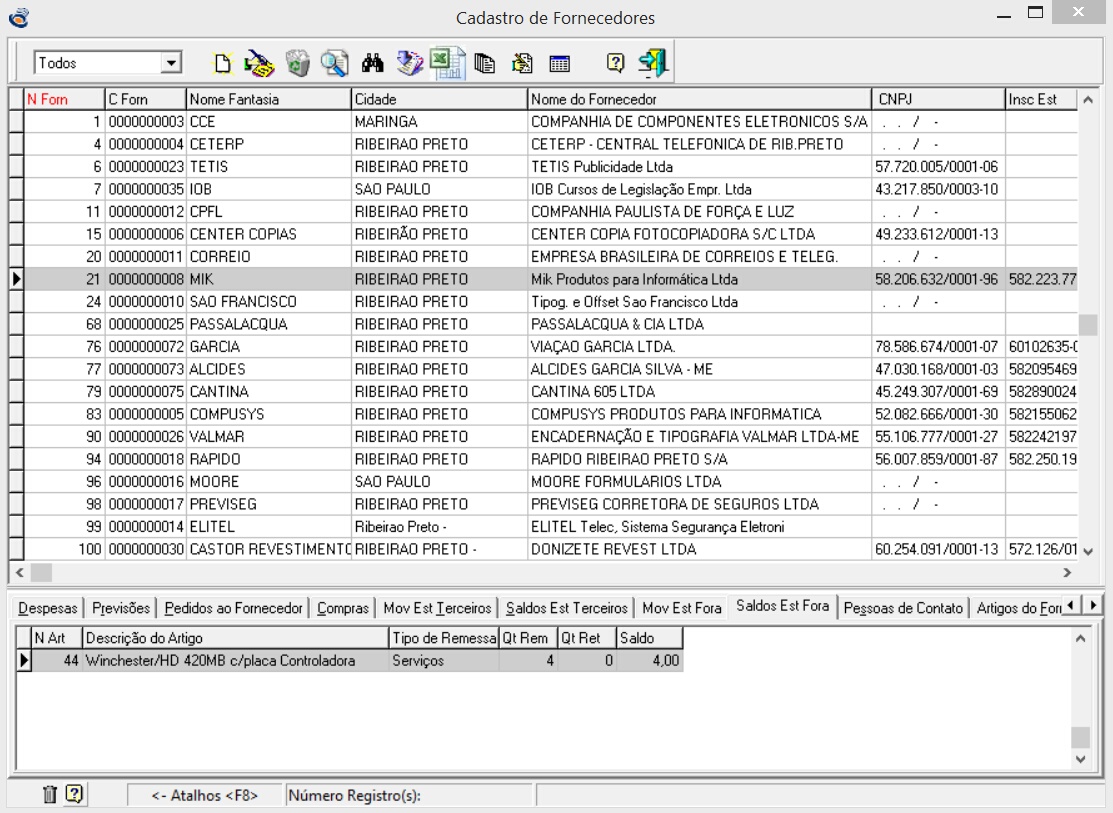Open the Pedidos ao Fornecedor tab
The image size is (1113, 813).
(x=234, y=609)
